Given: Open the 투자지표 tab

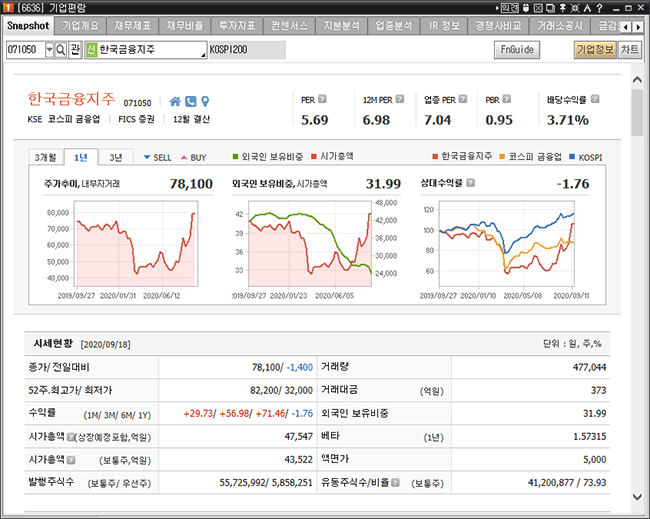Looking at the screenshot, I should [x=237, y=26].
